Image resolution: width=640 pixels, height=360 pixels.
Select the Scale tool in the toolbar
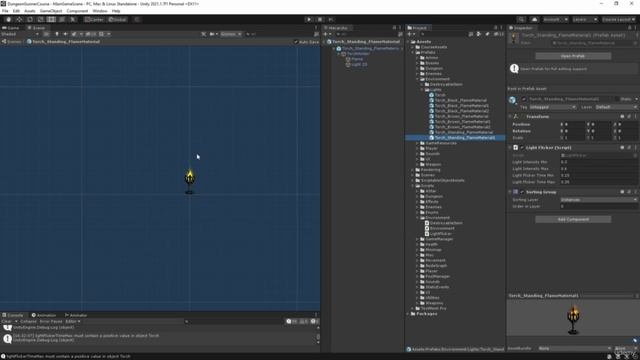click(x=40, y=20)
